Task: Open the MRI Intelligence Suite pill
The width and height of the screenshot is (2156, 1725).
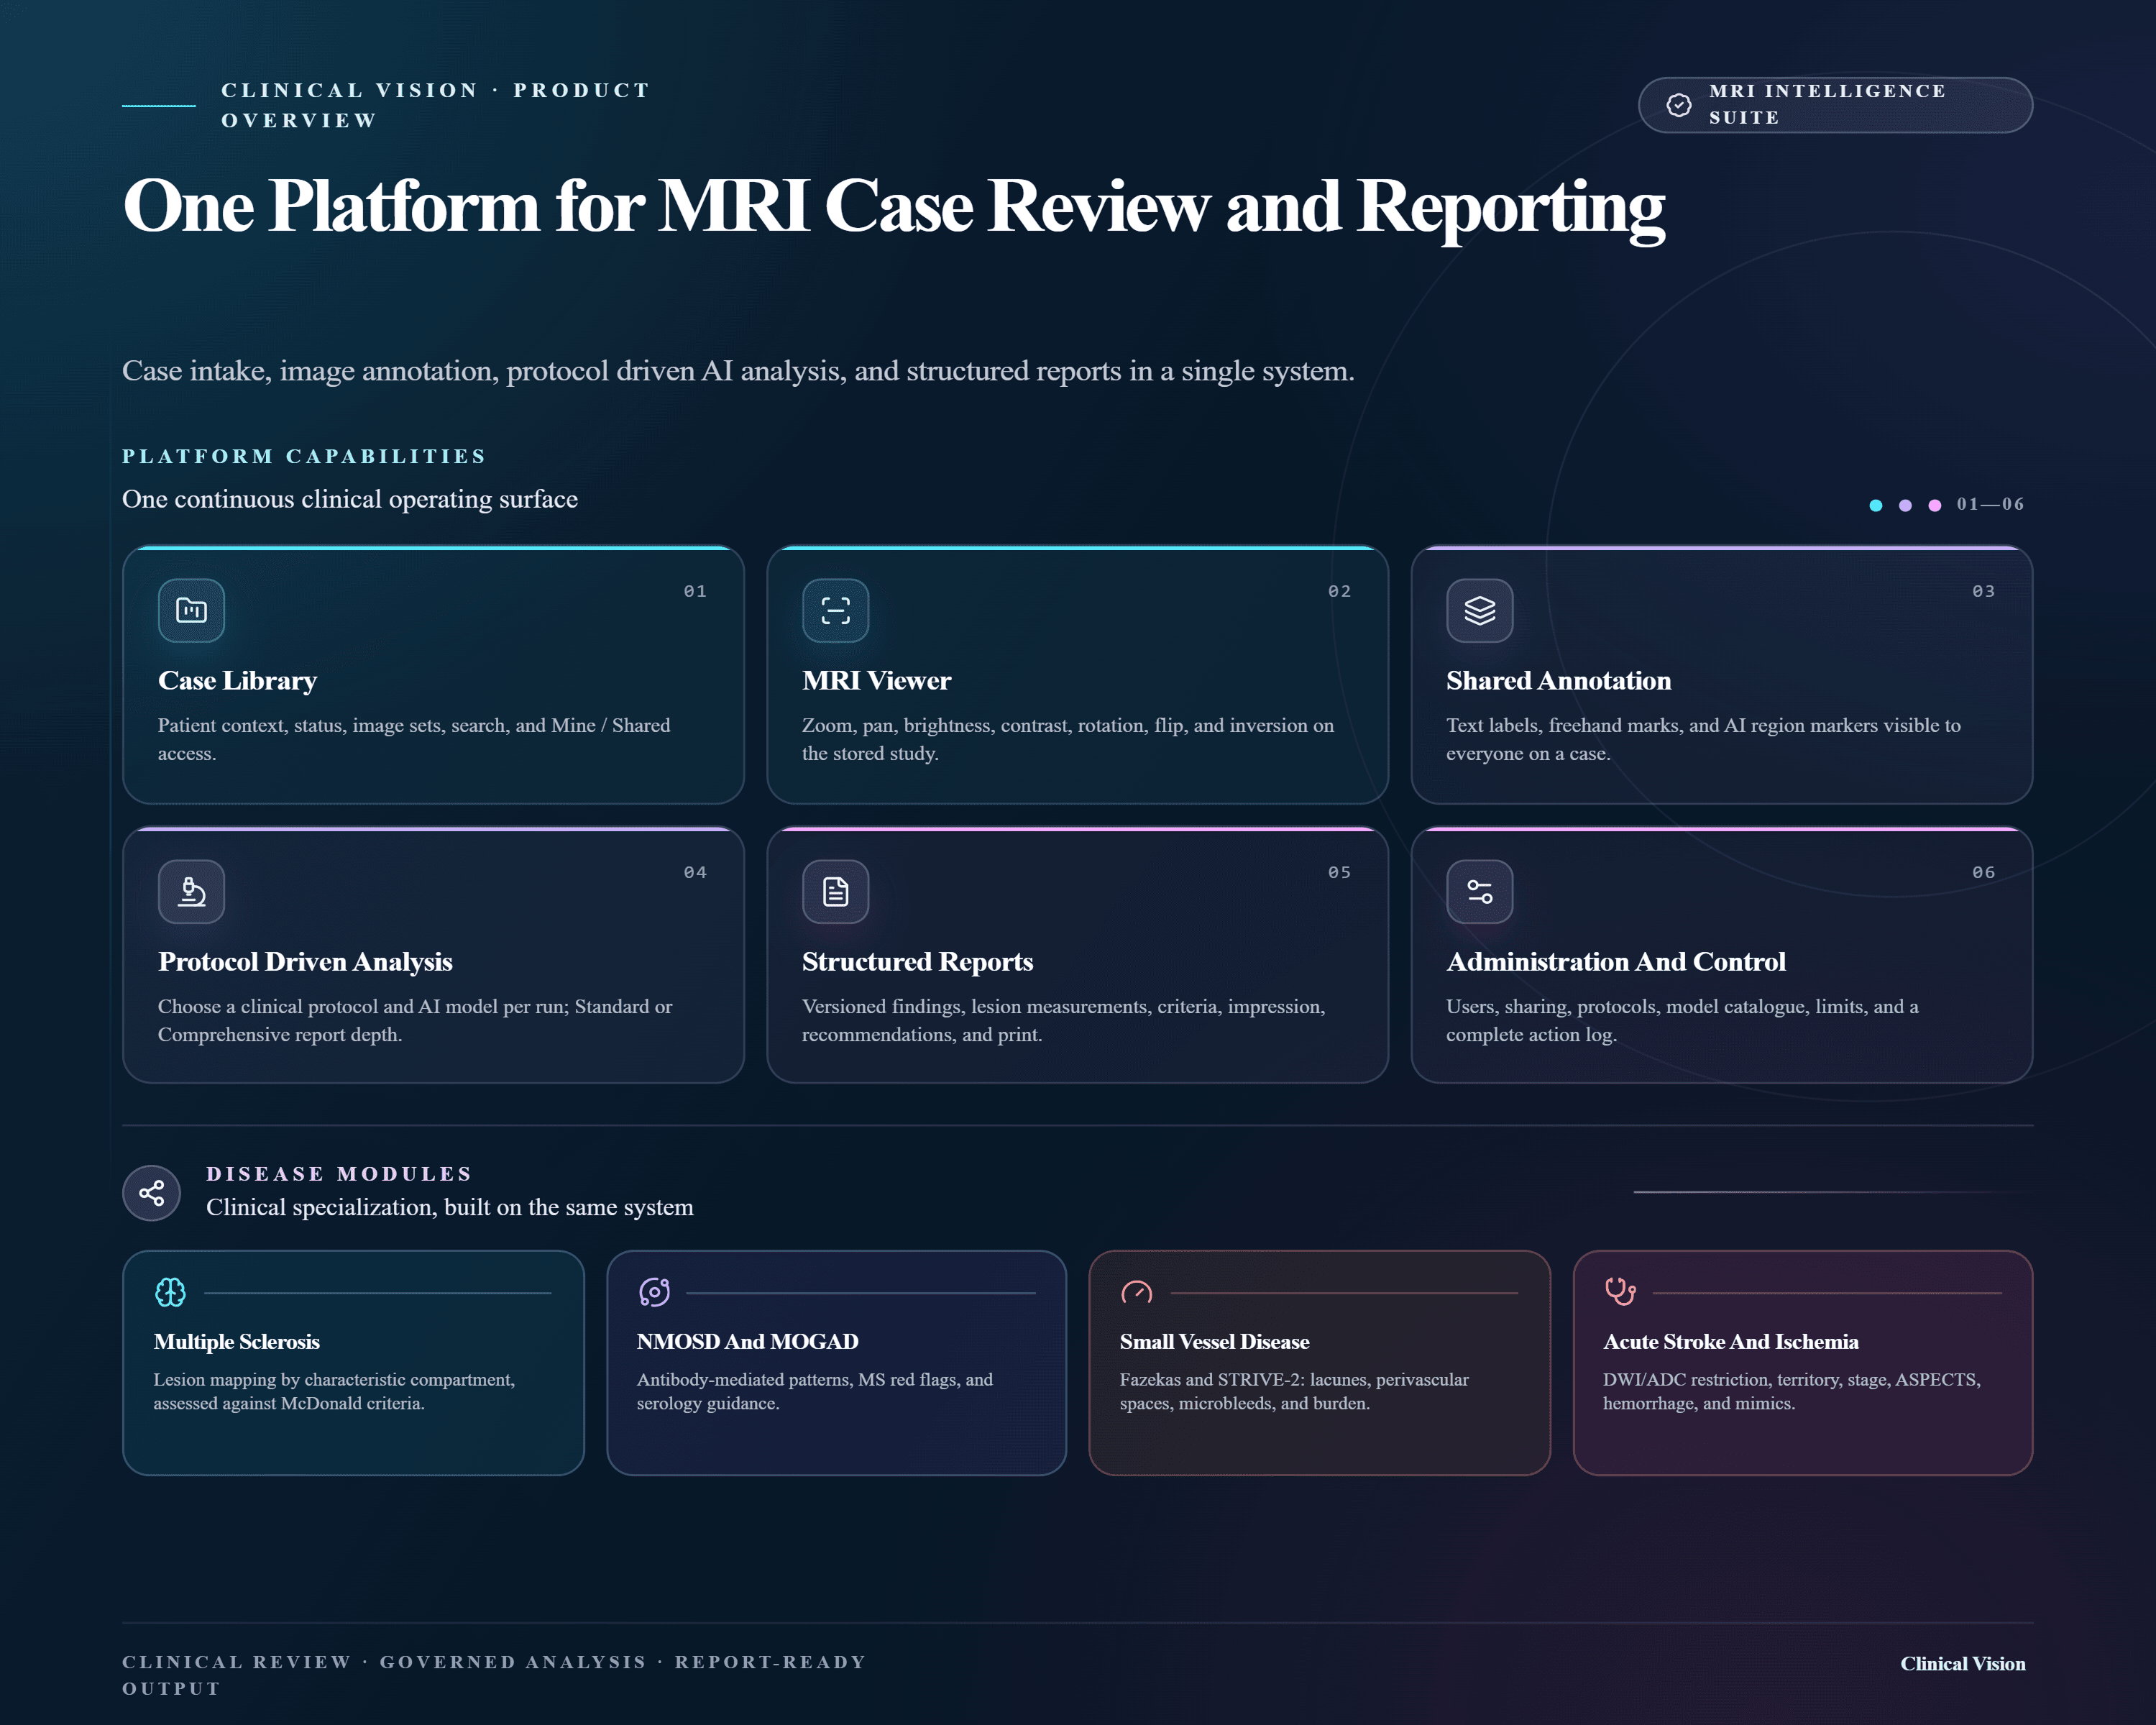Action: (1835, 105)
